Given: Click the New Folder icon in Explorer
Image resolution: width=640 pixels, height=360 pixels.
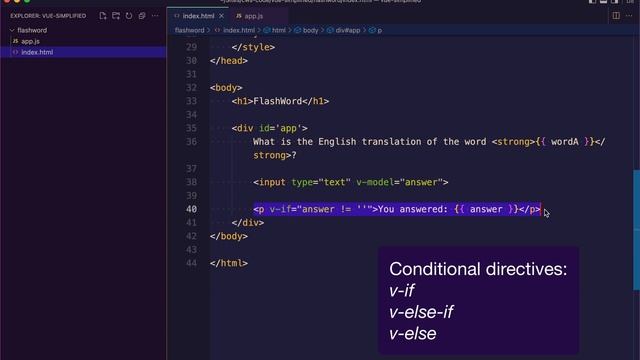Looking at the screenshot, I should point(116,16).
